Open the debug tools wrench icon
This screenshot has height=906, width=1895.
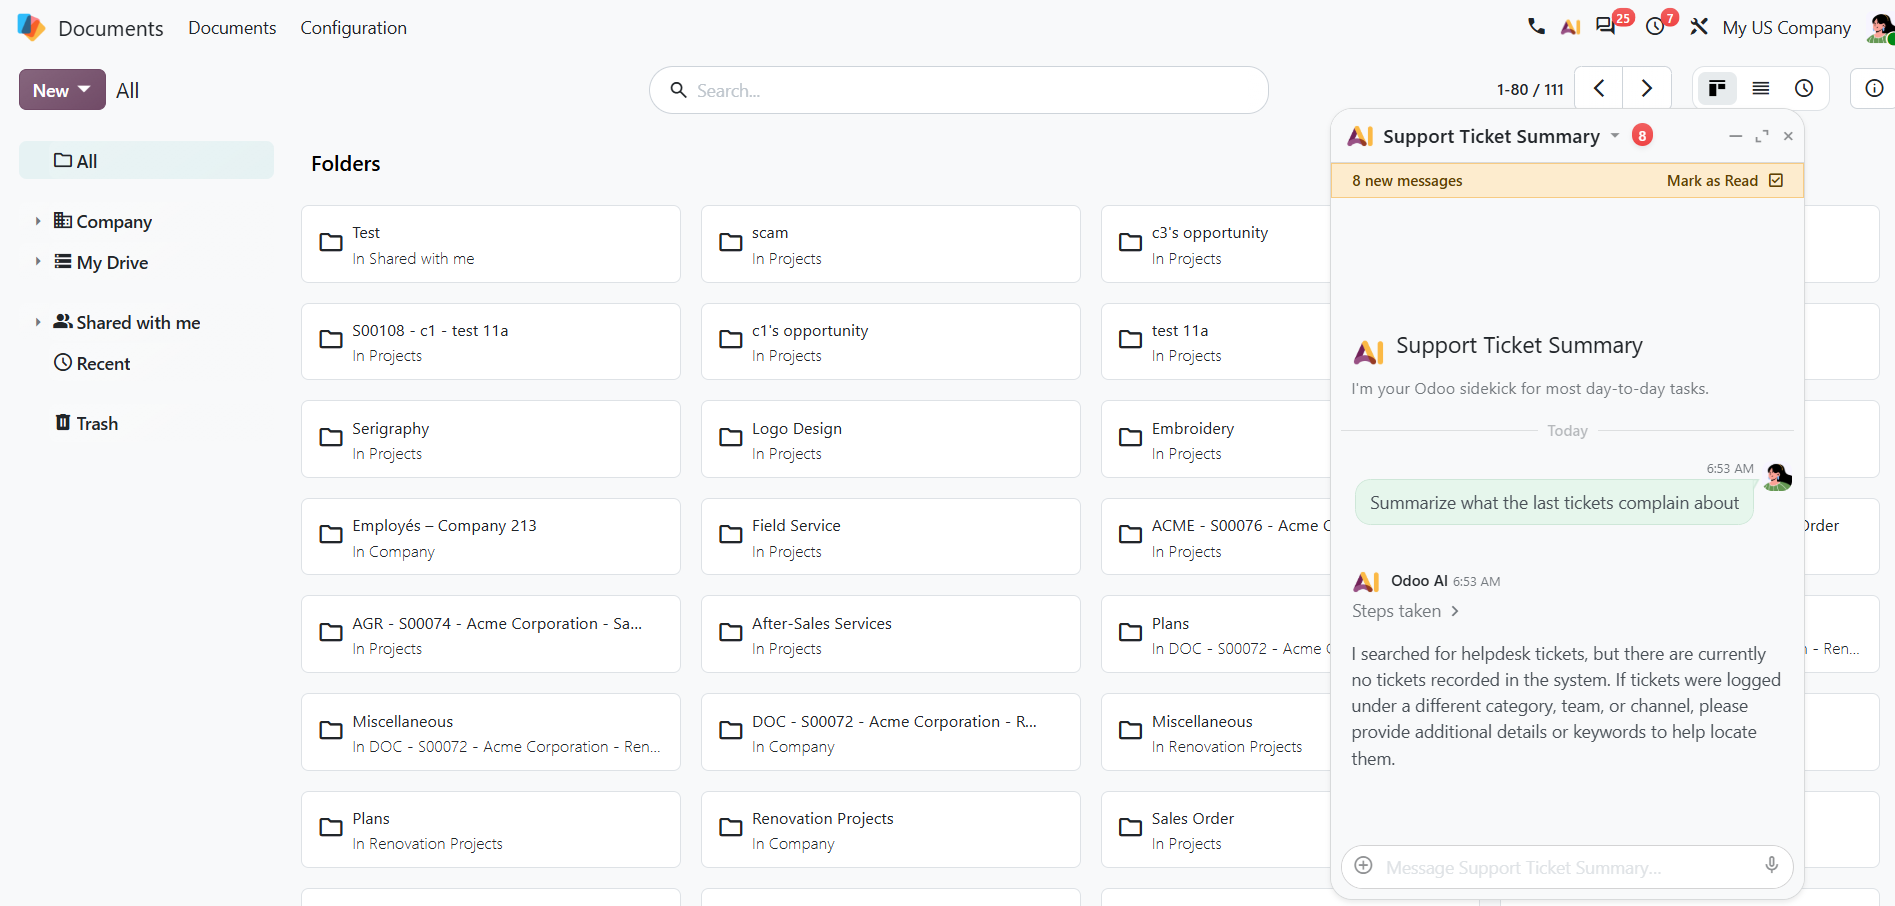coord(1699,27)
